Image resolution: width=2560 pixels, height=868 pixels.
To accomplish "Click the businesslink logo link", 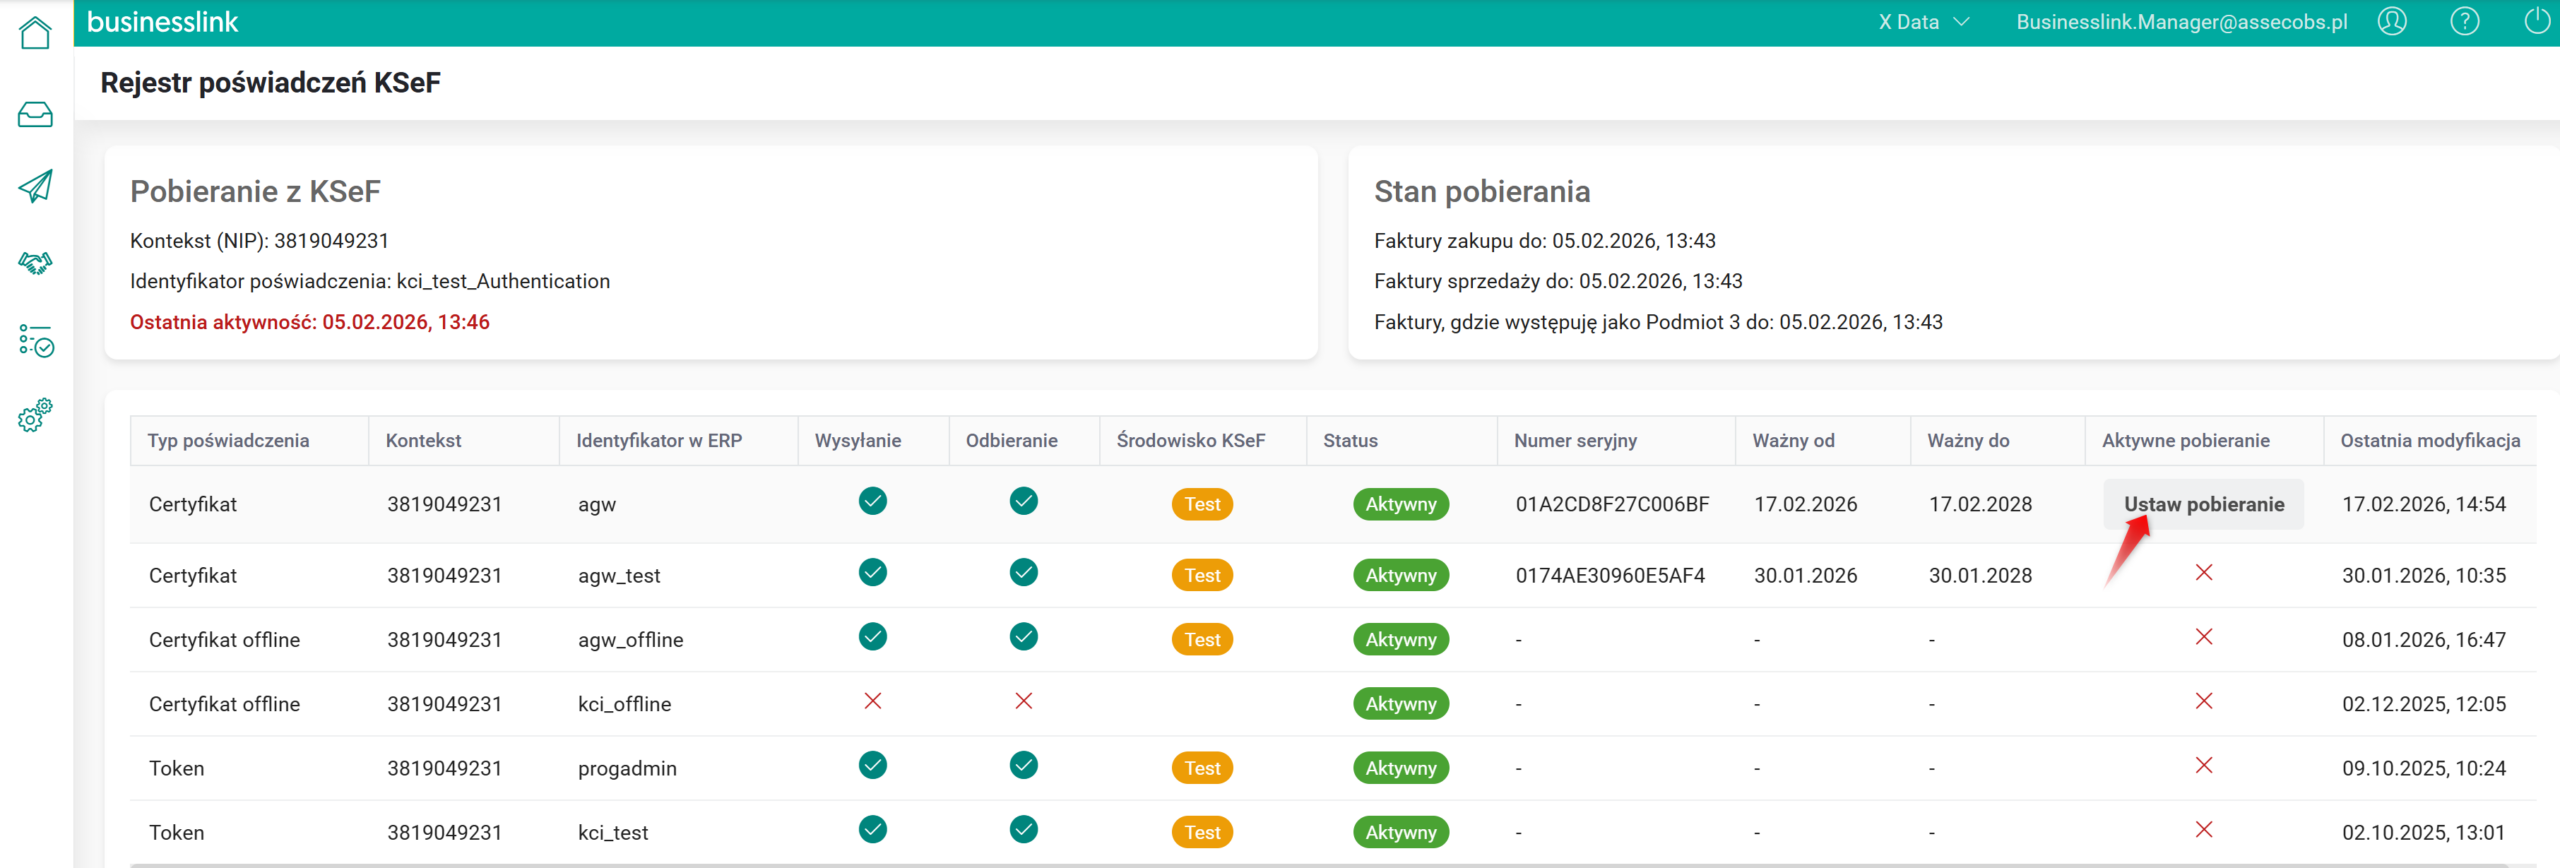I will pos(162,22).
